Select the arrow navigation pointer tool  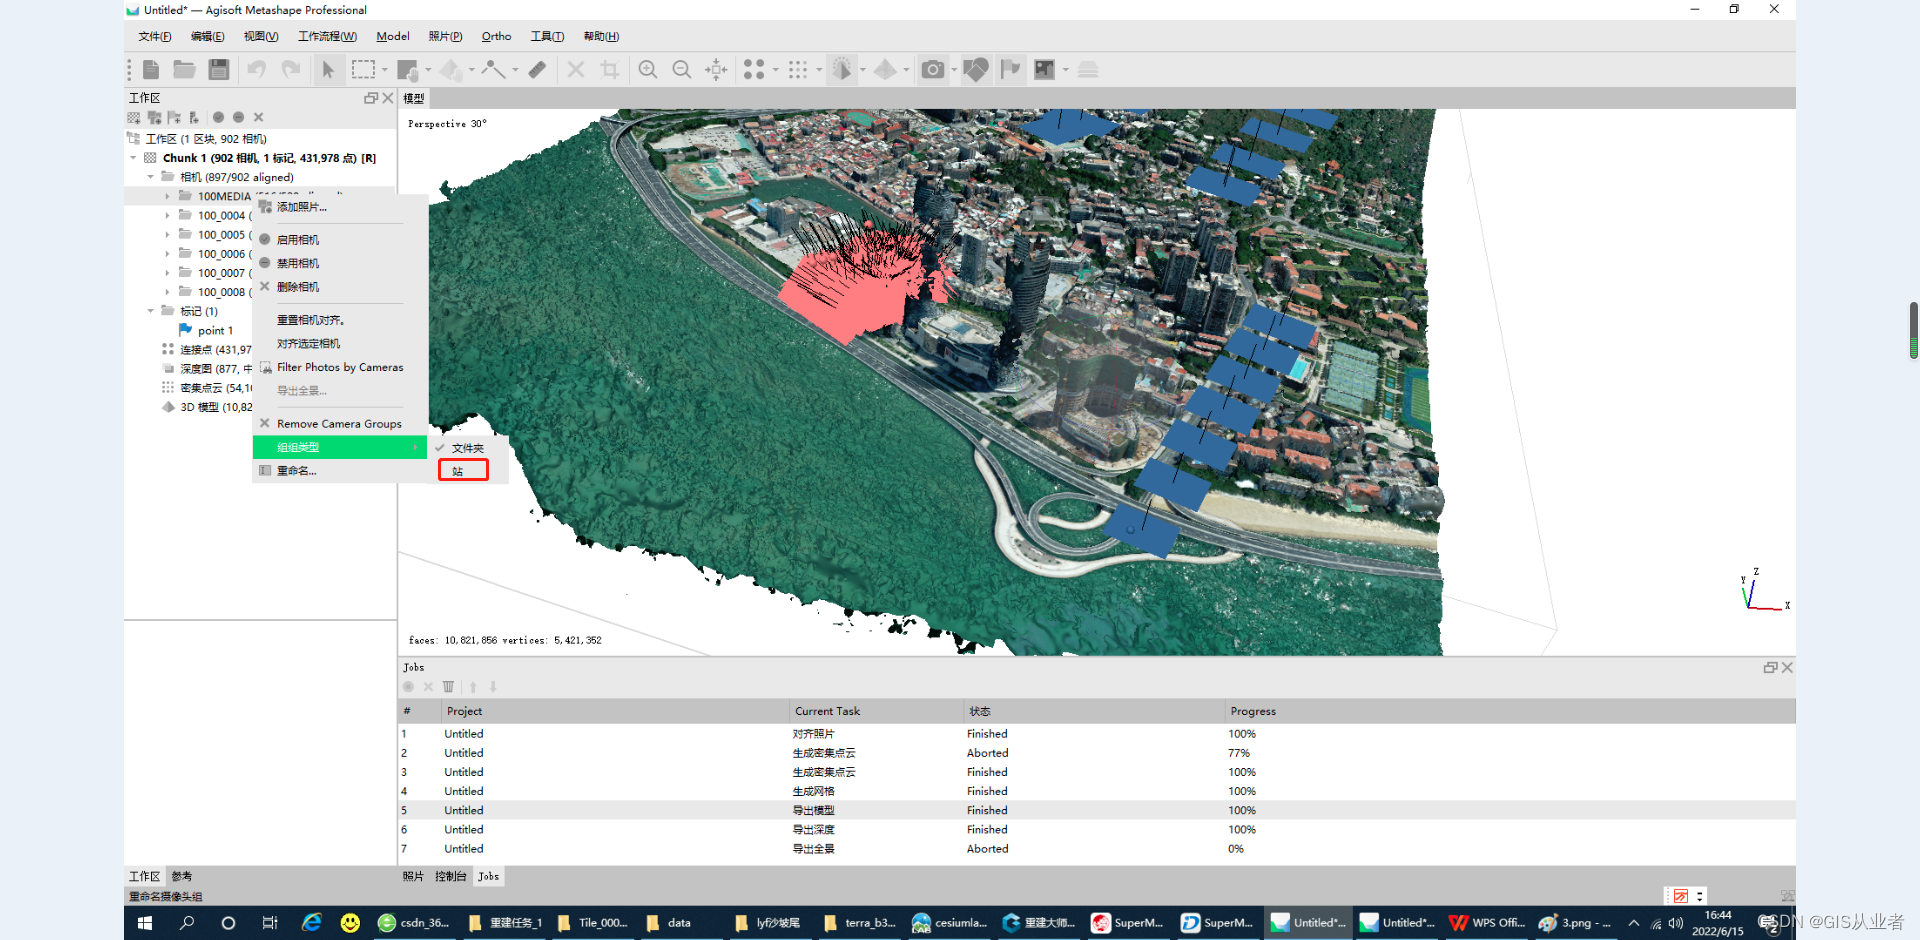(328, 69)
